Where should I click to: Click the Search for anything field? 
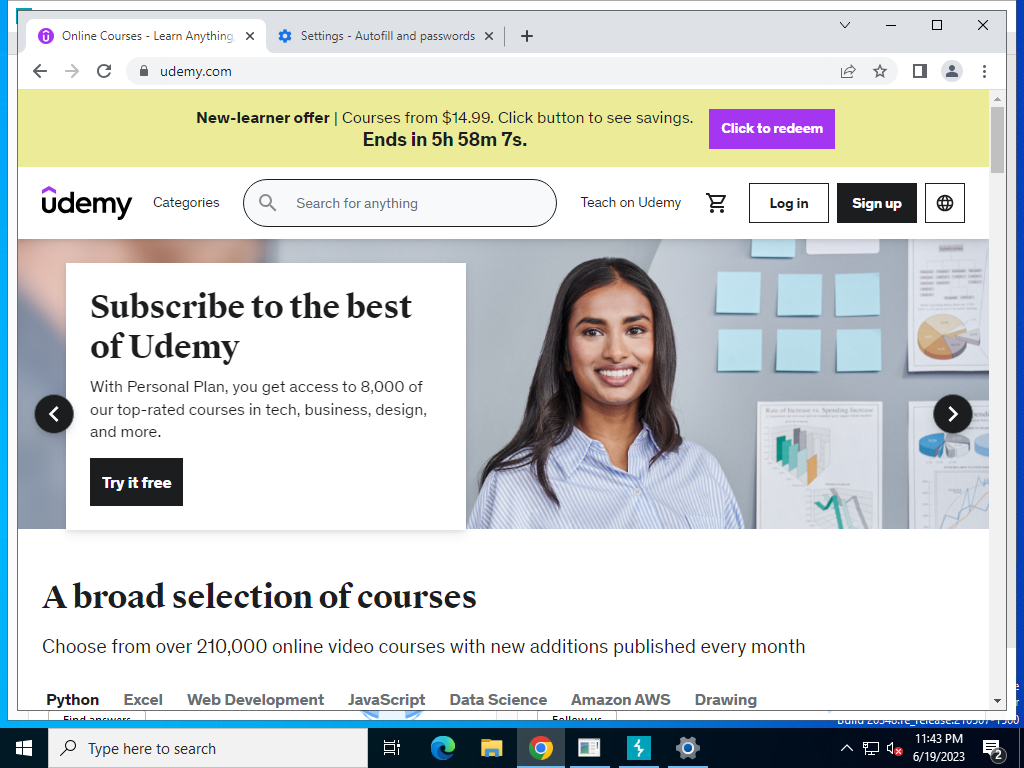coord(400,203)
